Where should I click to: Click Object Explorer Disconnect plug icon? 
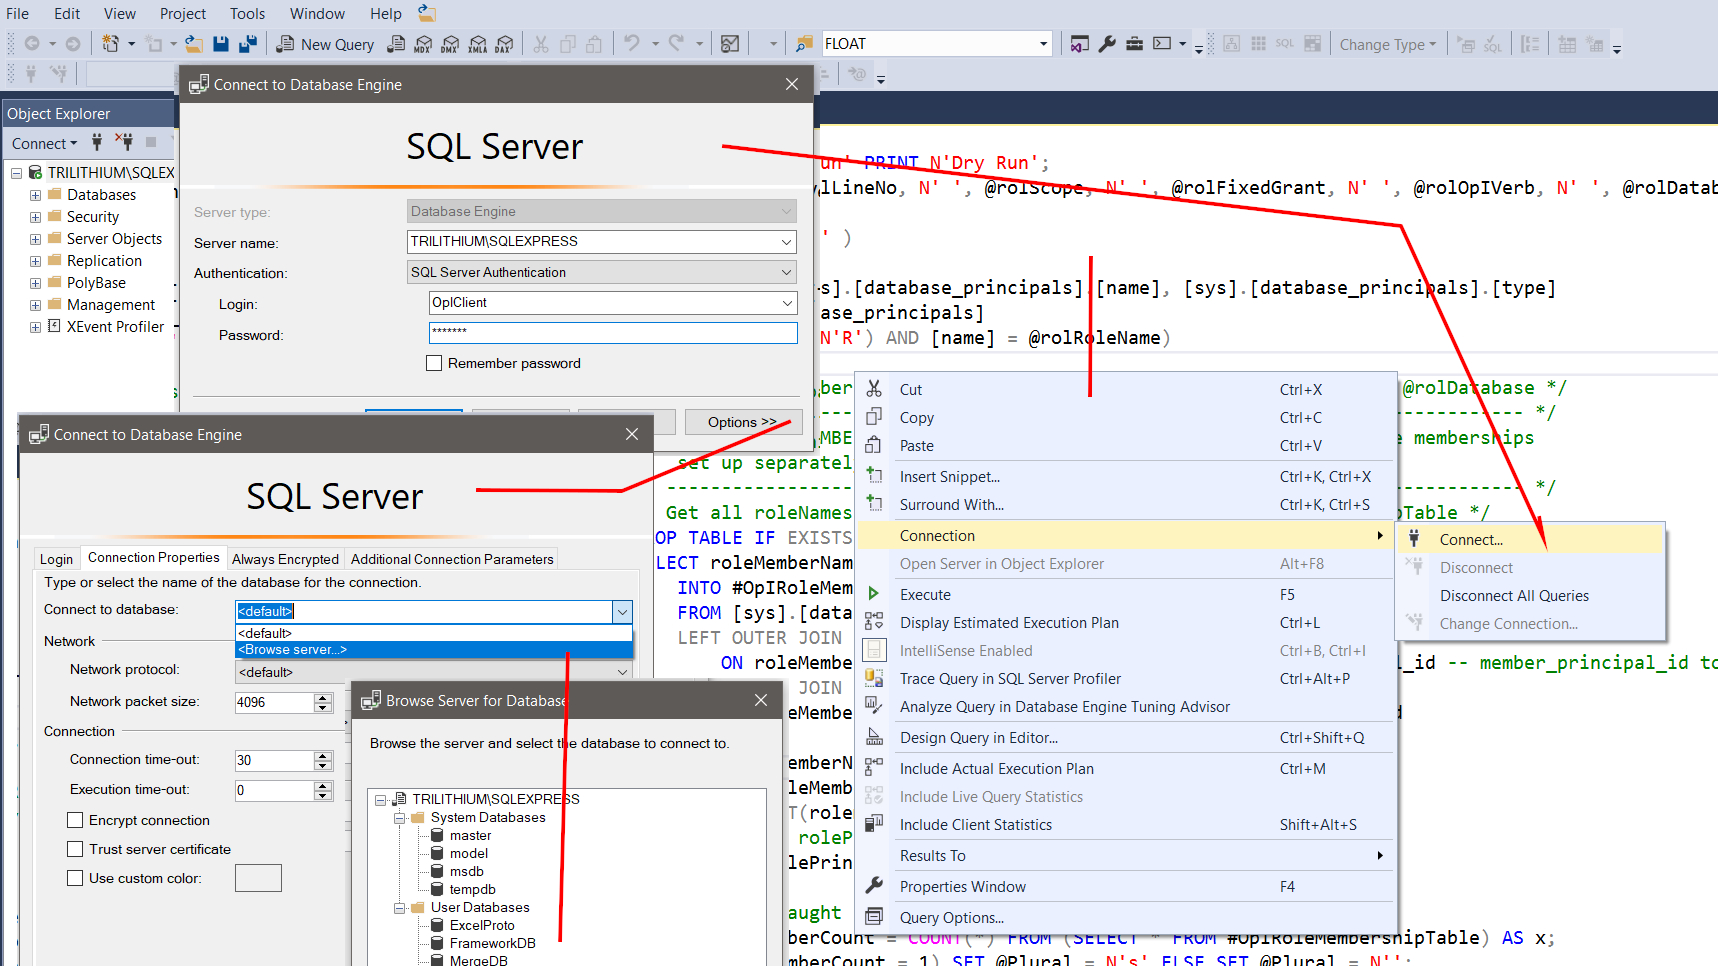tap(123, 142)
